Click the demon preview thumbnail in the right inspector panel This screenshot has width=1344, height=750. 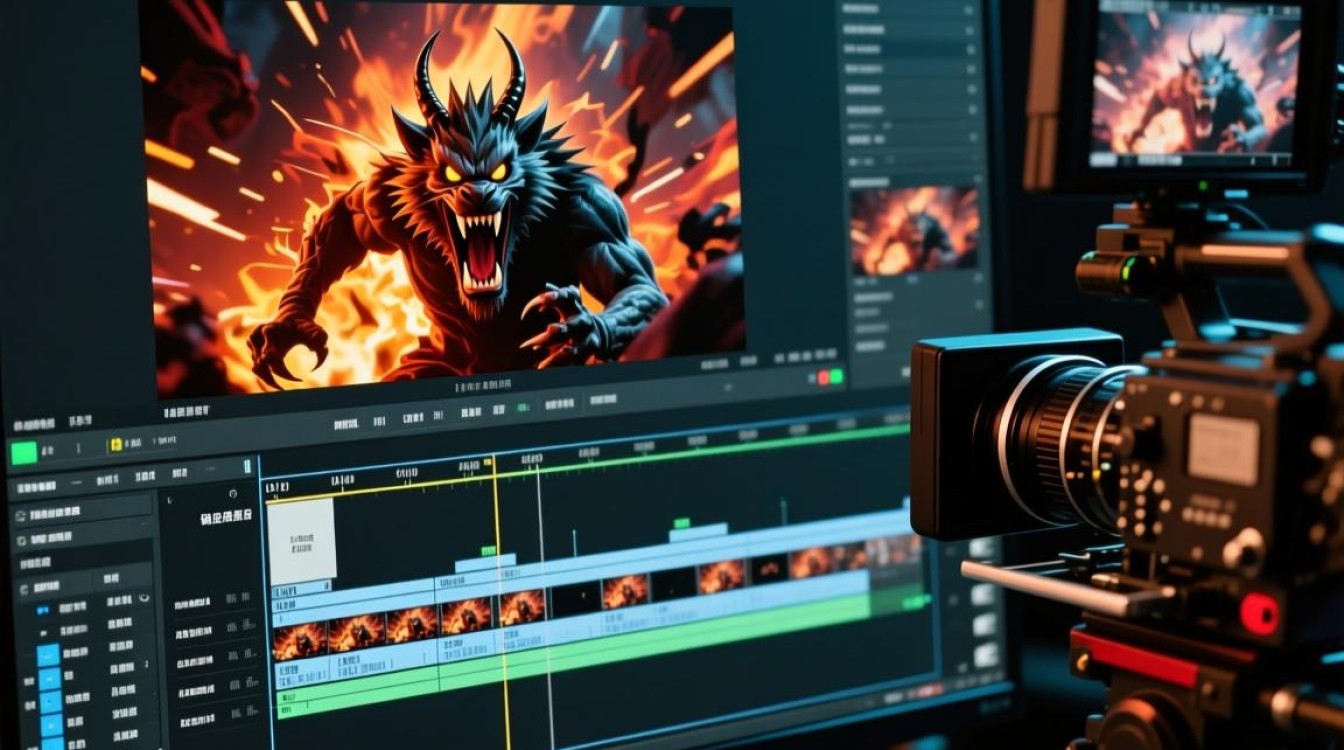pyautogui.click(x=914, y=230)
